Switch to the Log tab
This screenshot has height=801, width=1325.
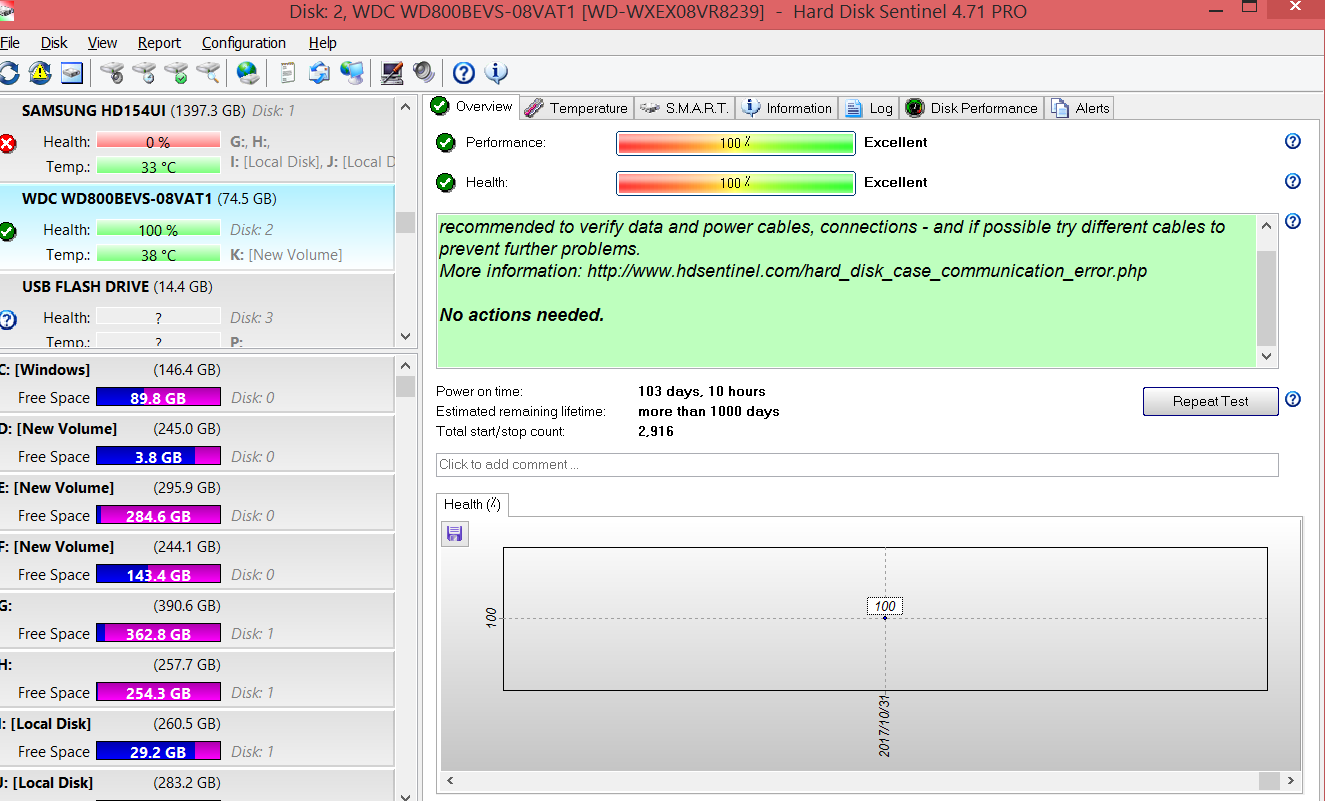point(869,108)
